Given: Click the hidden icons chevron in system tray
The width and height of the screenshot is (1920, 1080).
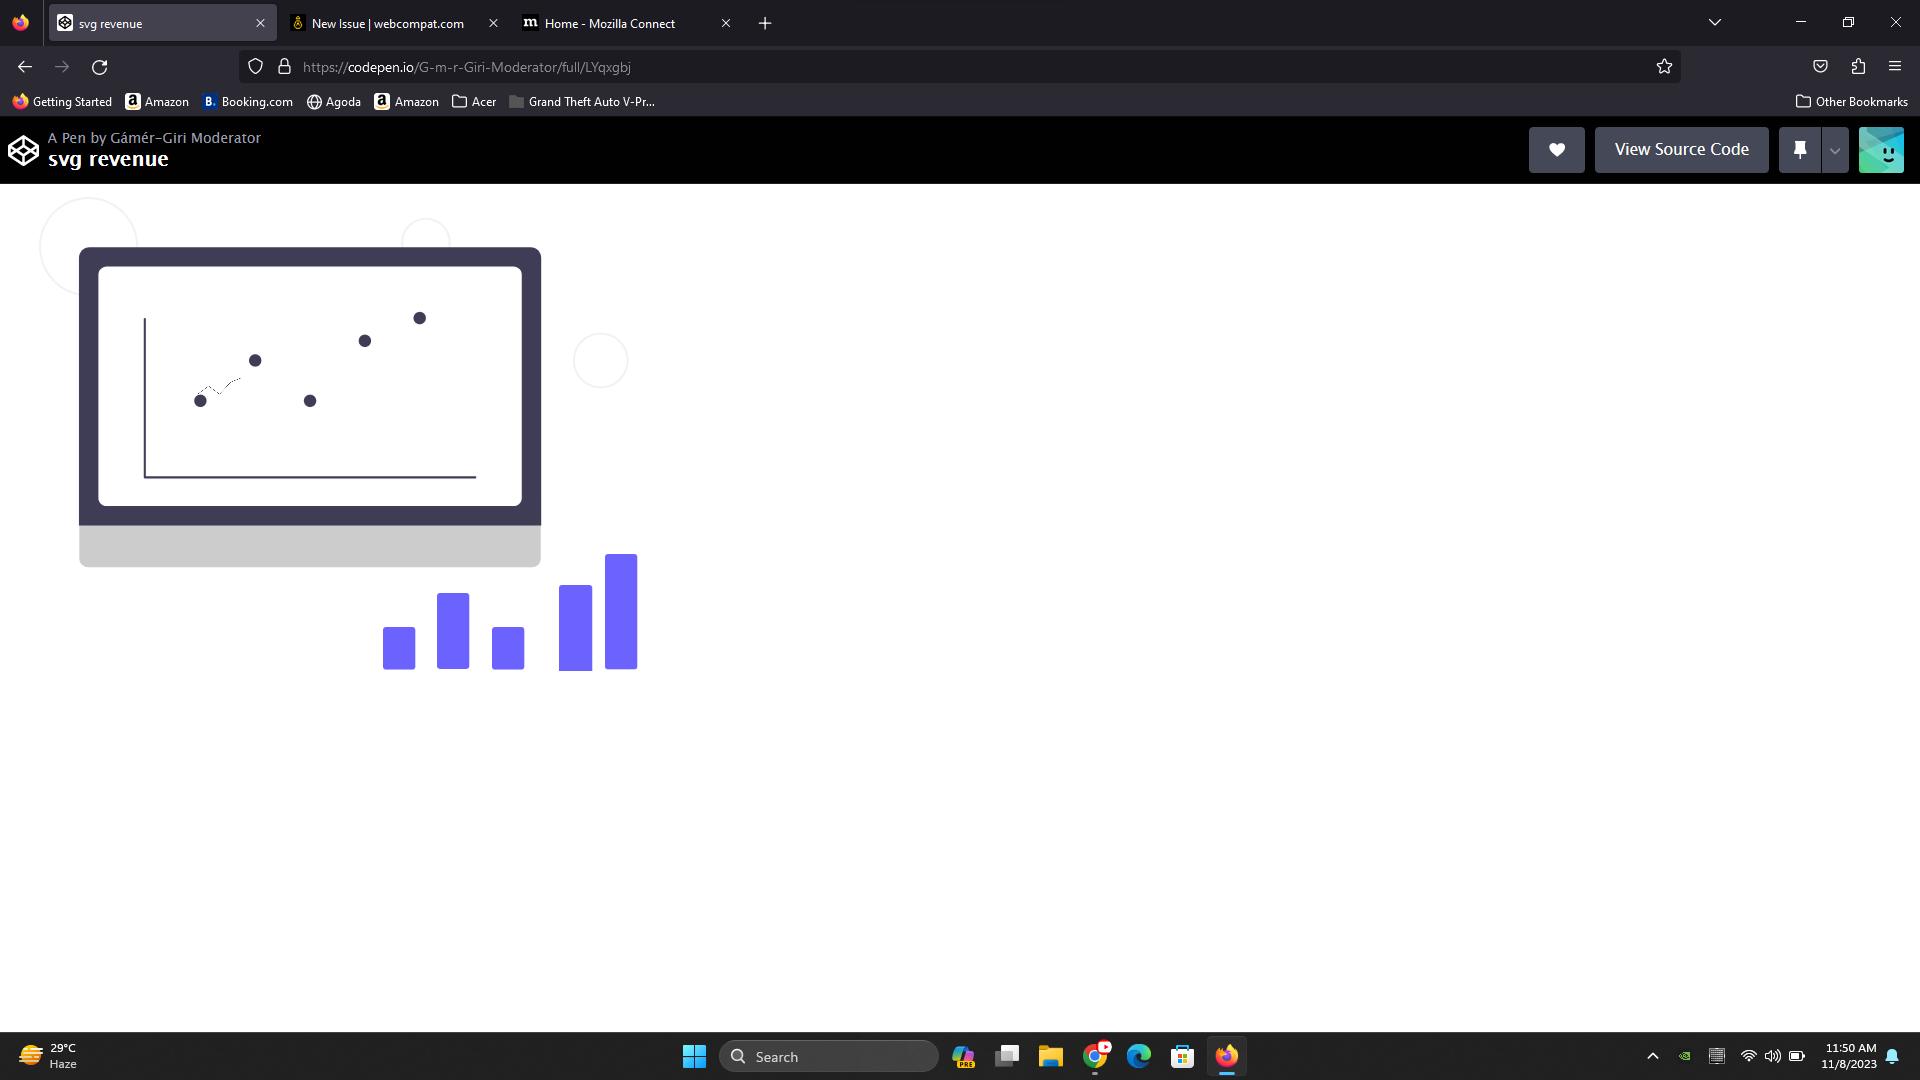Looking at the screenshot, I should (x=1653, y=1056).
